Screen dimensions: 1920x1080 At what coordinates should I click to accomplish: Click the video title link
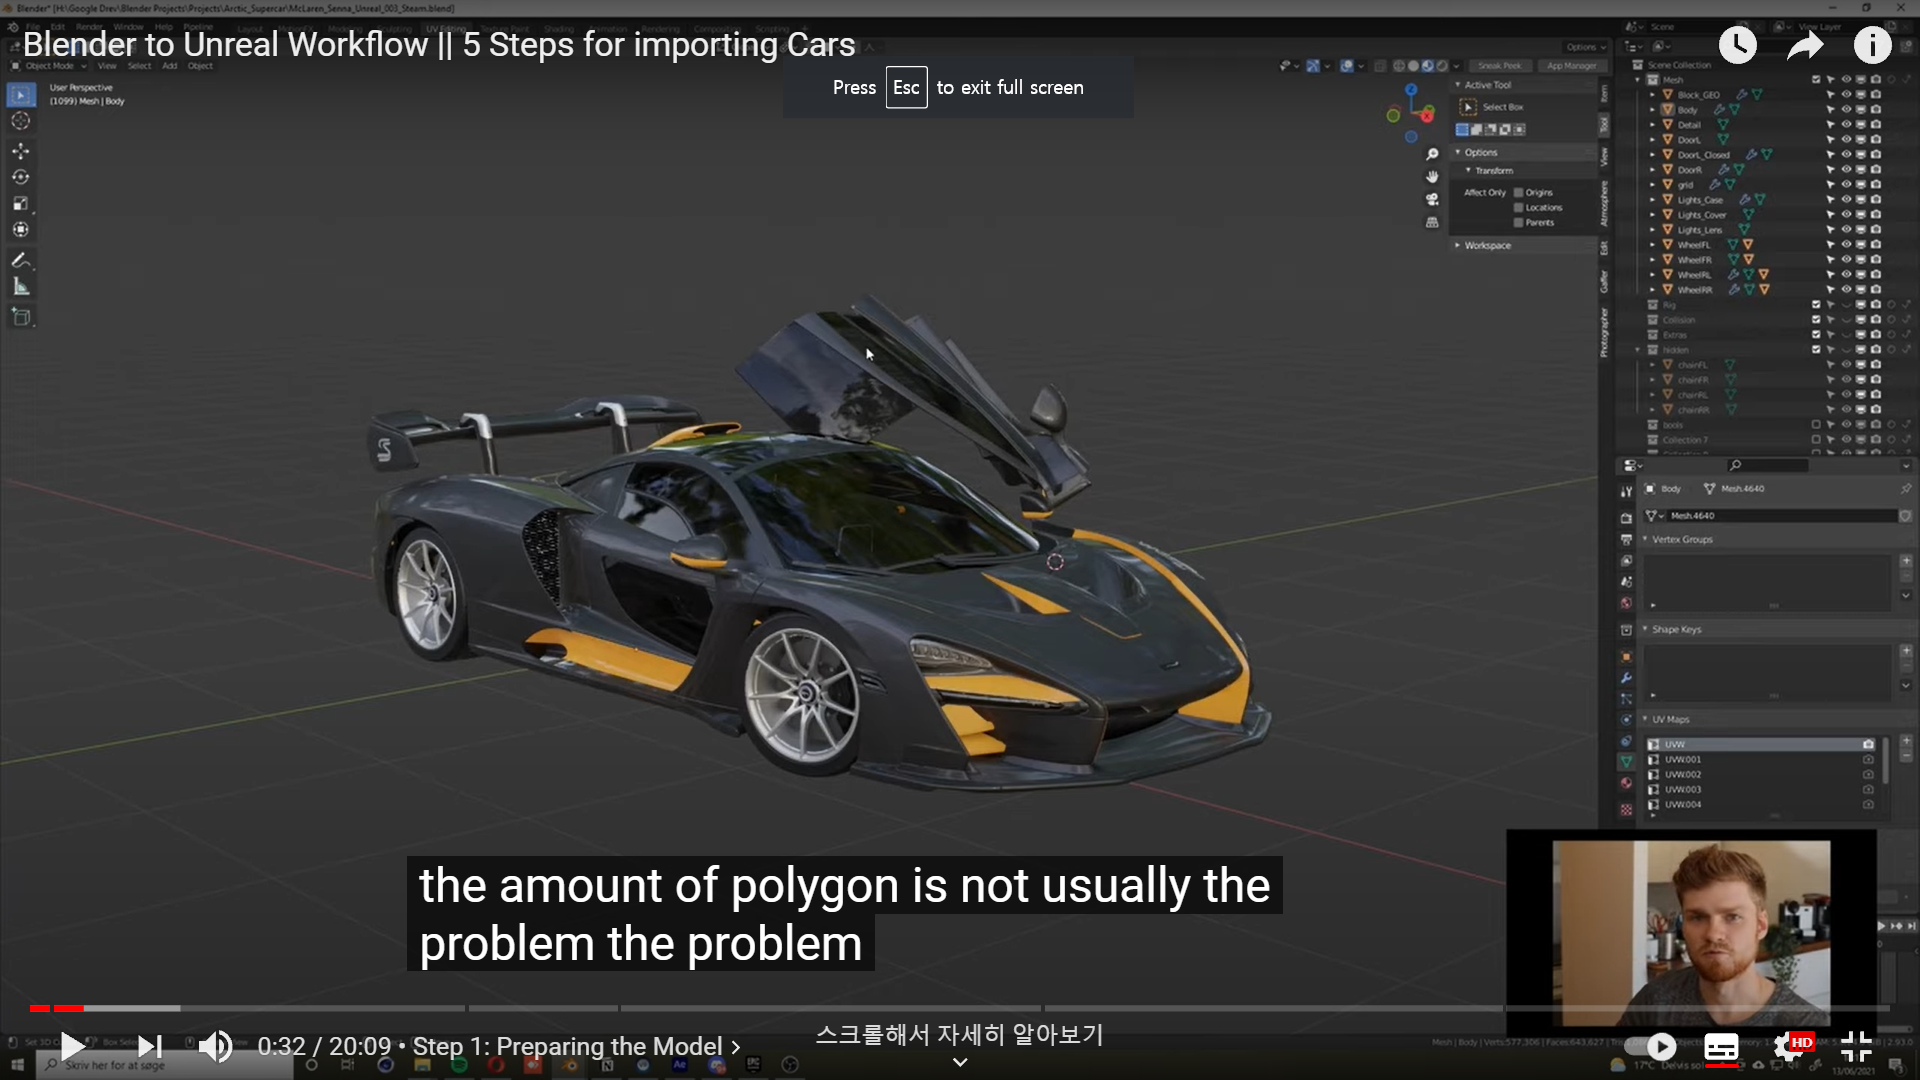(x=438, y=45)
